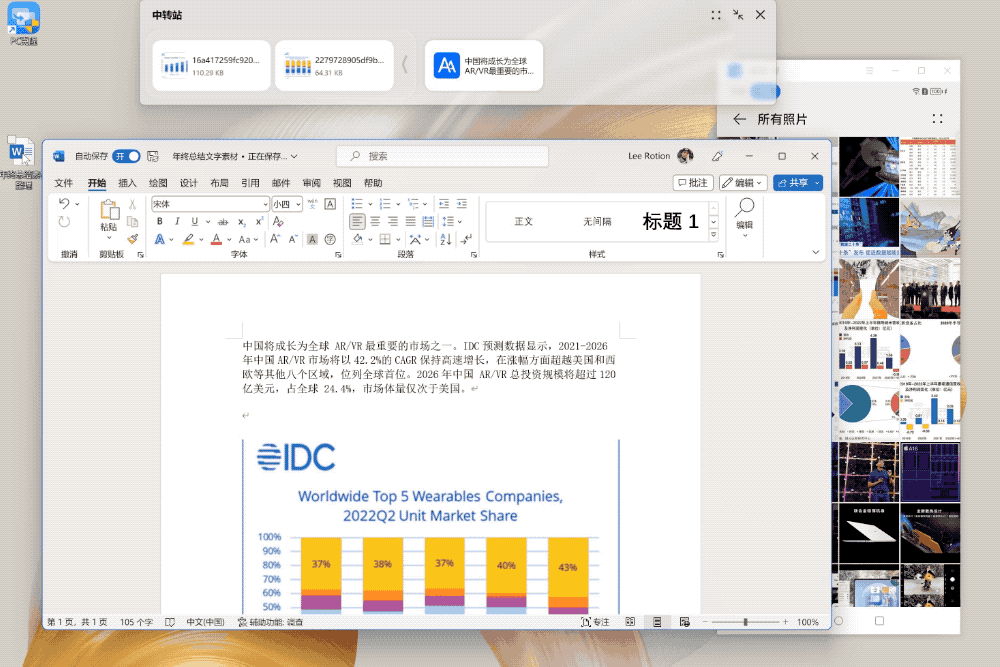Open the 插入 Insert ribbon tab
The height and width of the screenshot is (667, 1000).
pos(127,183)
